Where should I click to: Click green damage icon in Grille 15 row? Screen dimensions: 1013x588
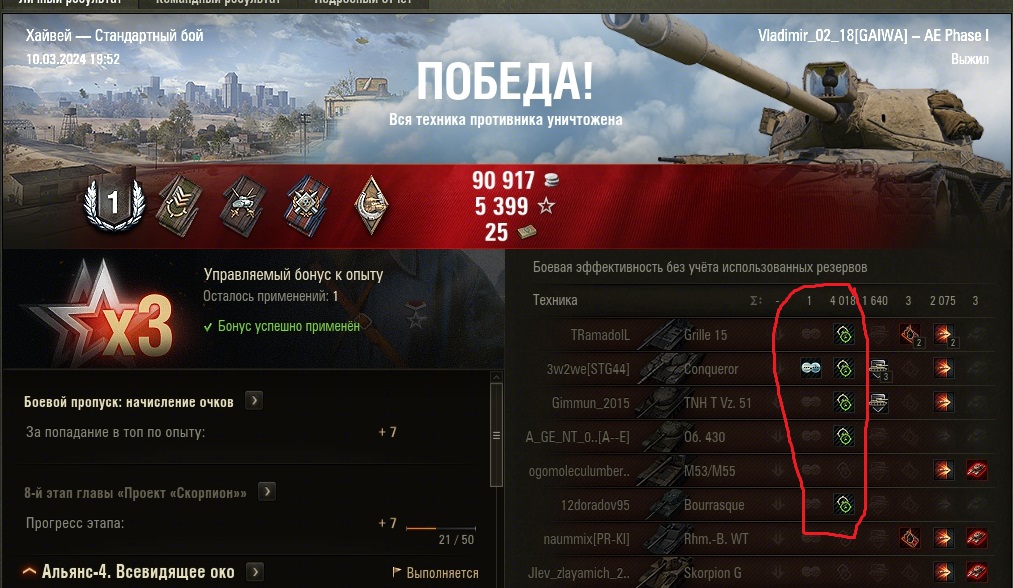tap(844, 334)
